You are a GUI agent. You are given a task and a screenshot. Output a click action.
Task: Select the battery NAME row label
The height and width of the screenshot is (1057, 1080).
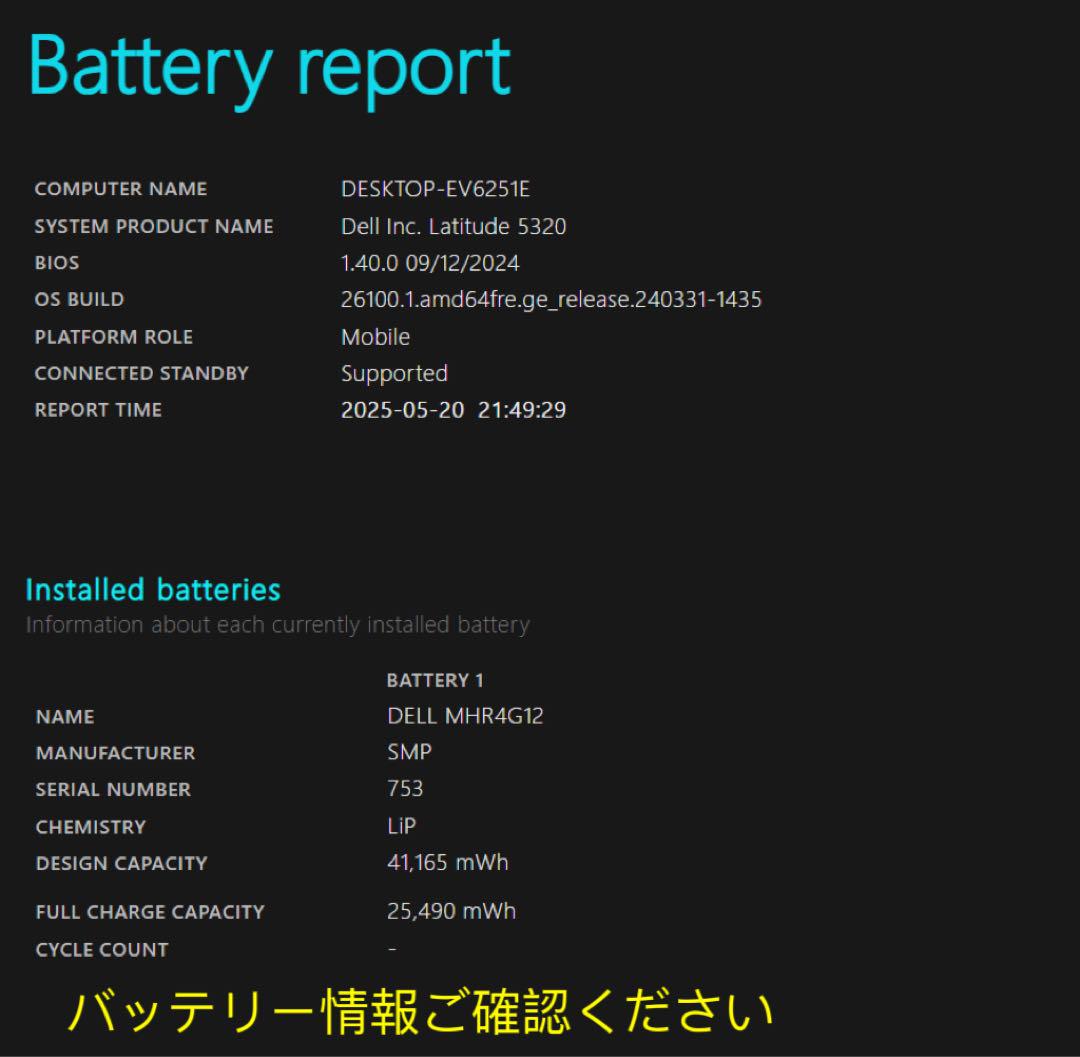point(65,717)
